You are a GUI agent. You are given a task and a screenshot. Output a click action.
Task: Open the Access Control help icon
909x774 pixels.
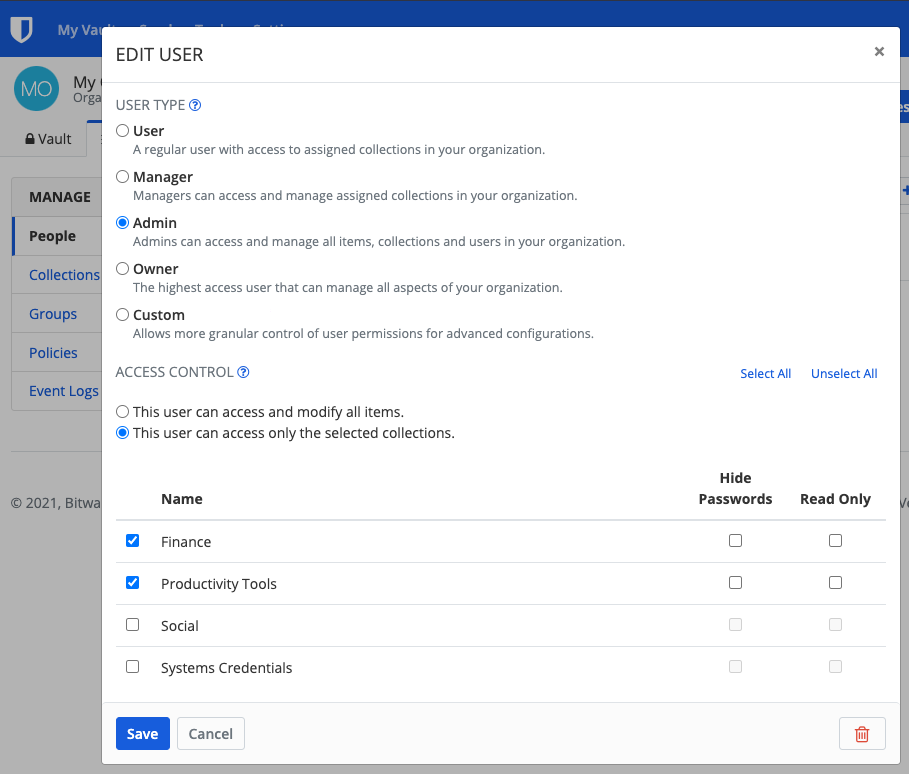pos(243,372)
